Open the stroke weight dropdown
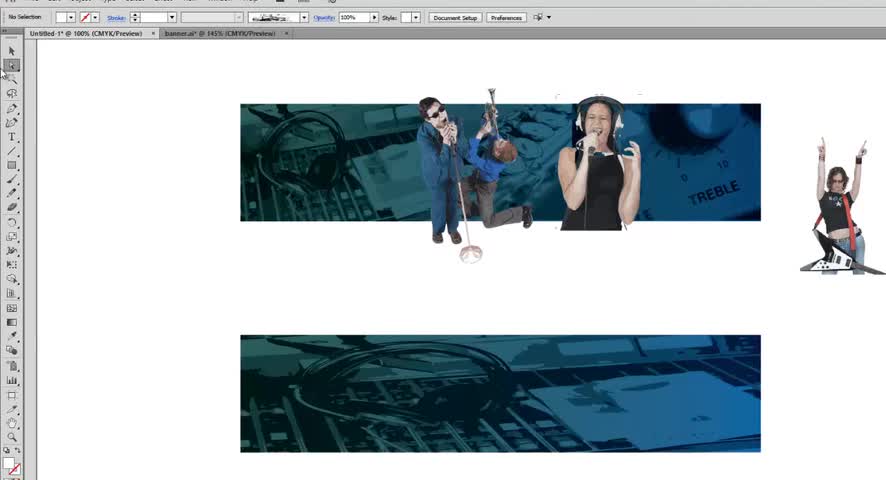The height and width of the screenshot is (480, 886). 172,18
